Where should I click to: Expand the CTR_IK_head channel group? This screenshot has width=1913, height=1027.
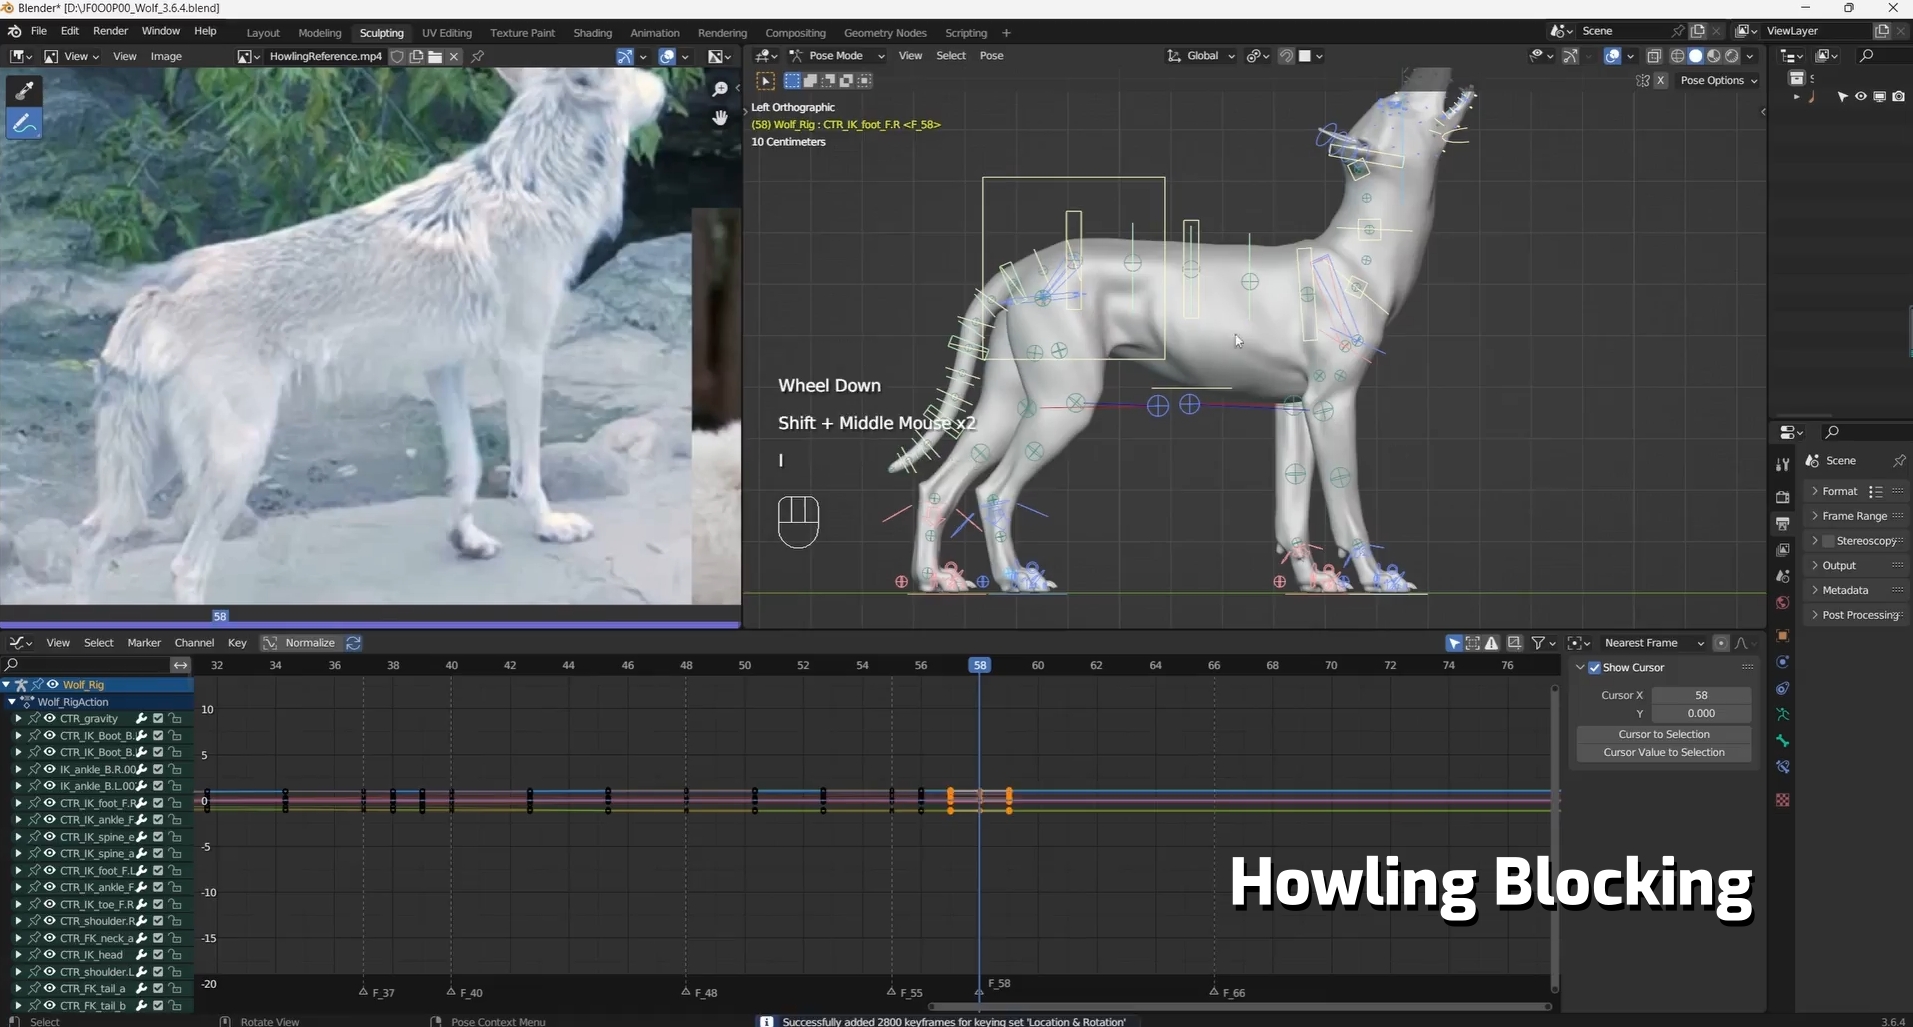(x=18, y=955)
